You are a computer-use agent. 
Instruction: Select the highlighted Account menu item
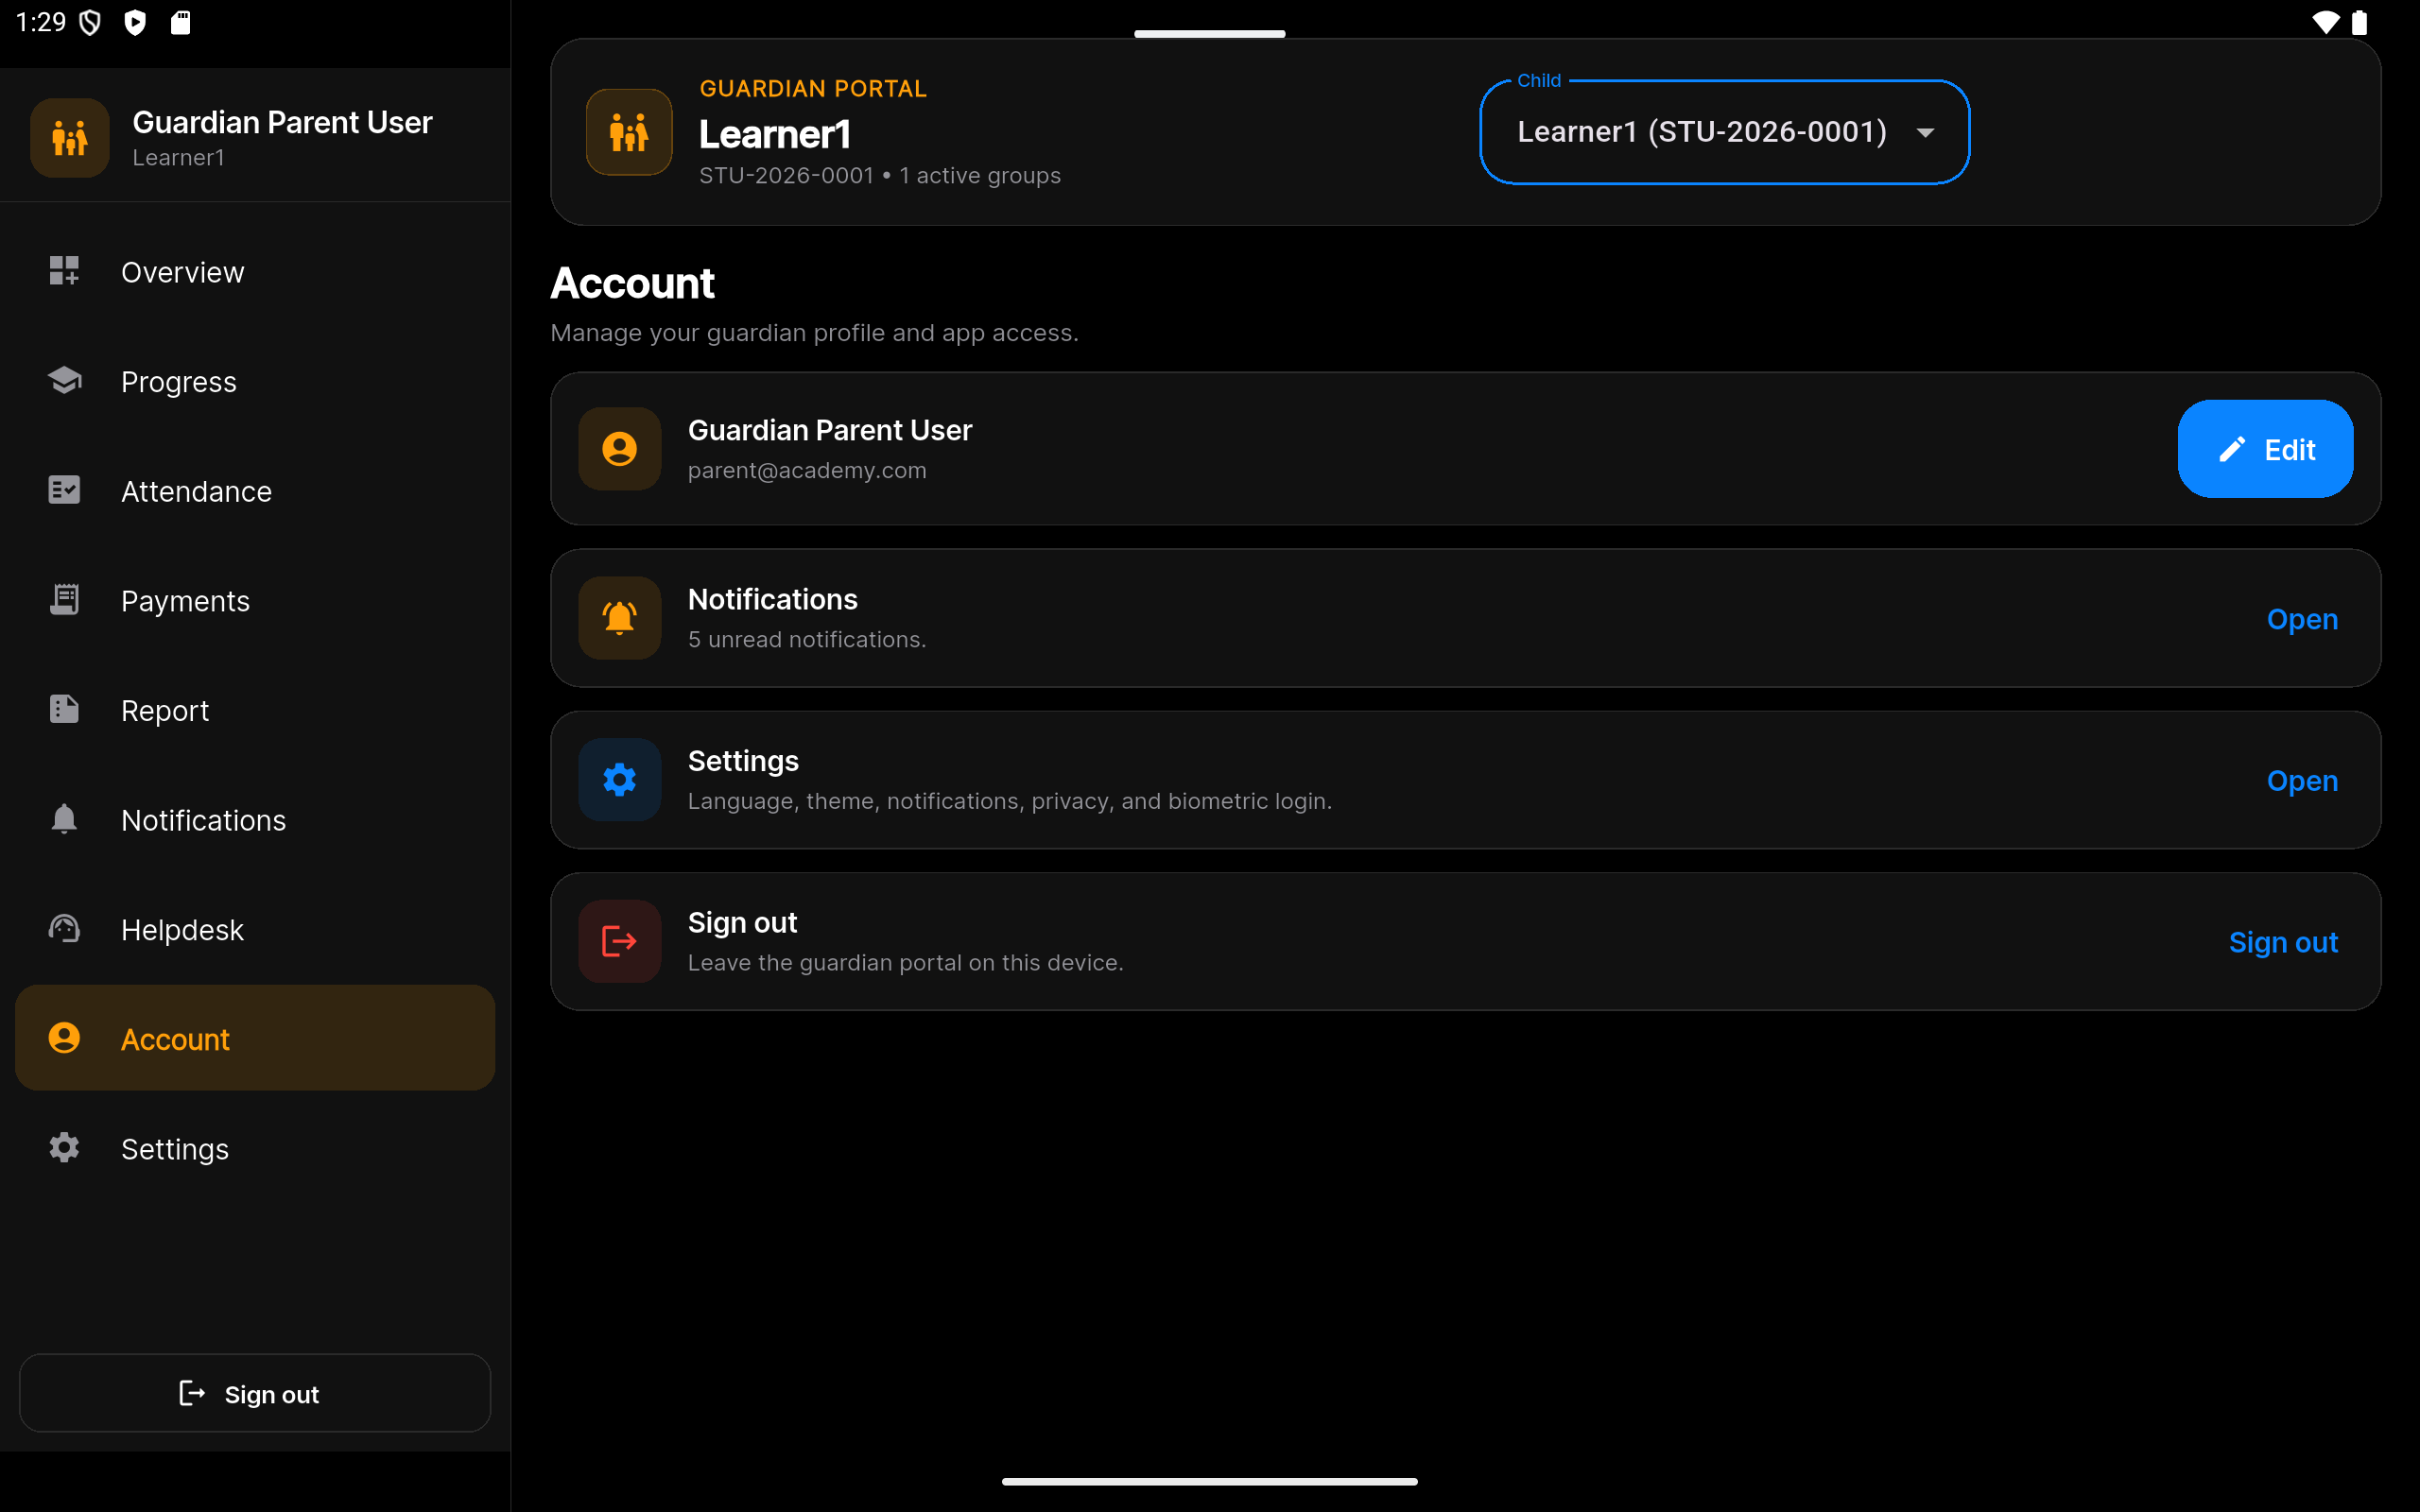255,1038
